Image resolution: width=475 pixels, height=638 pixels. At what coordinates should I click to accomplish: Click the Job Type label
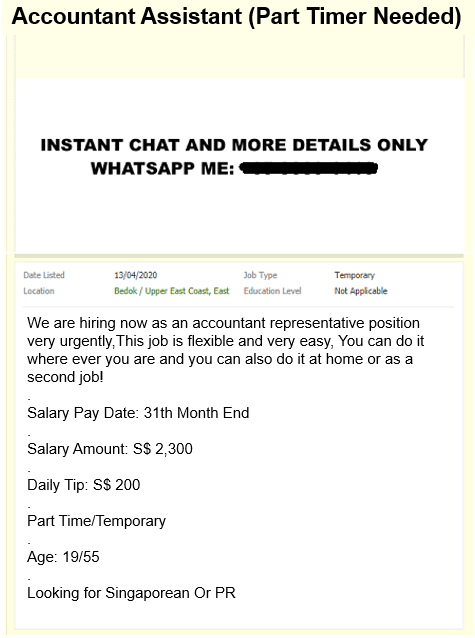point(260,275)
